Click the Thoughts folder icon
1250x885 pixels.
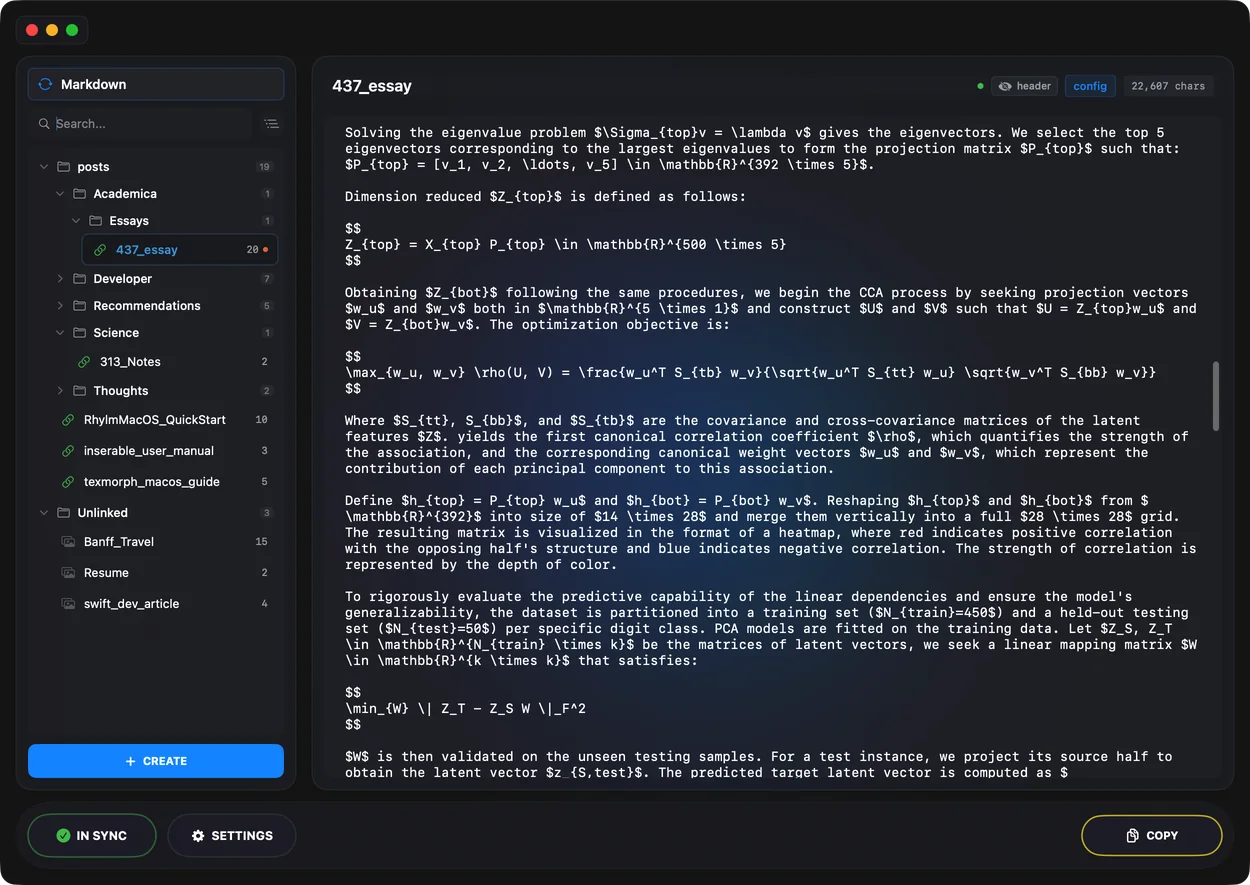[x=79, y=391]
